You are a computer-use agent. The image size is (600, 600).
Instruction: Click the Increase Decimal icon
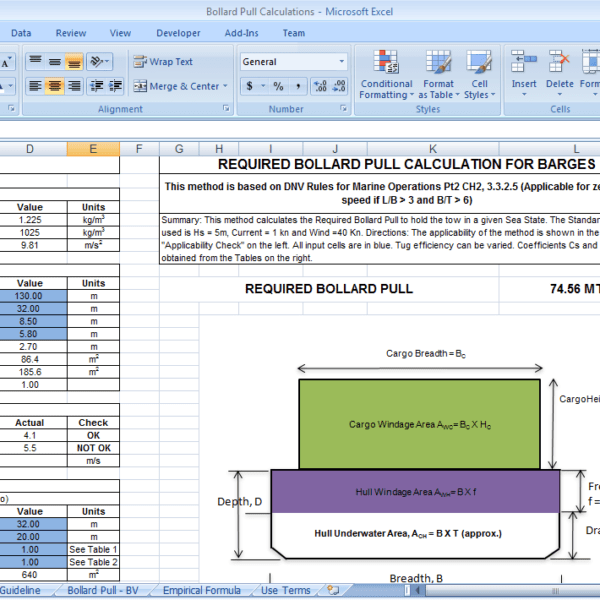point(320,86)
